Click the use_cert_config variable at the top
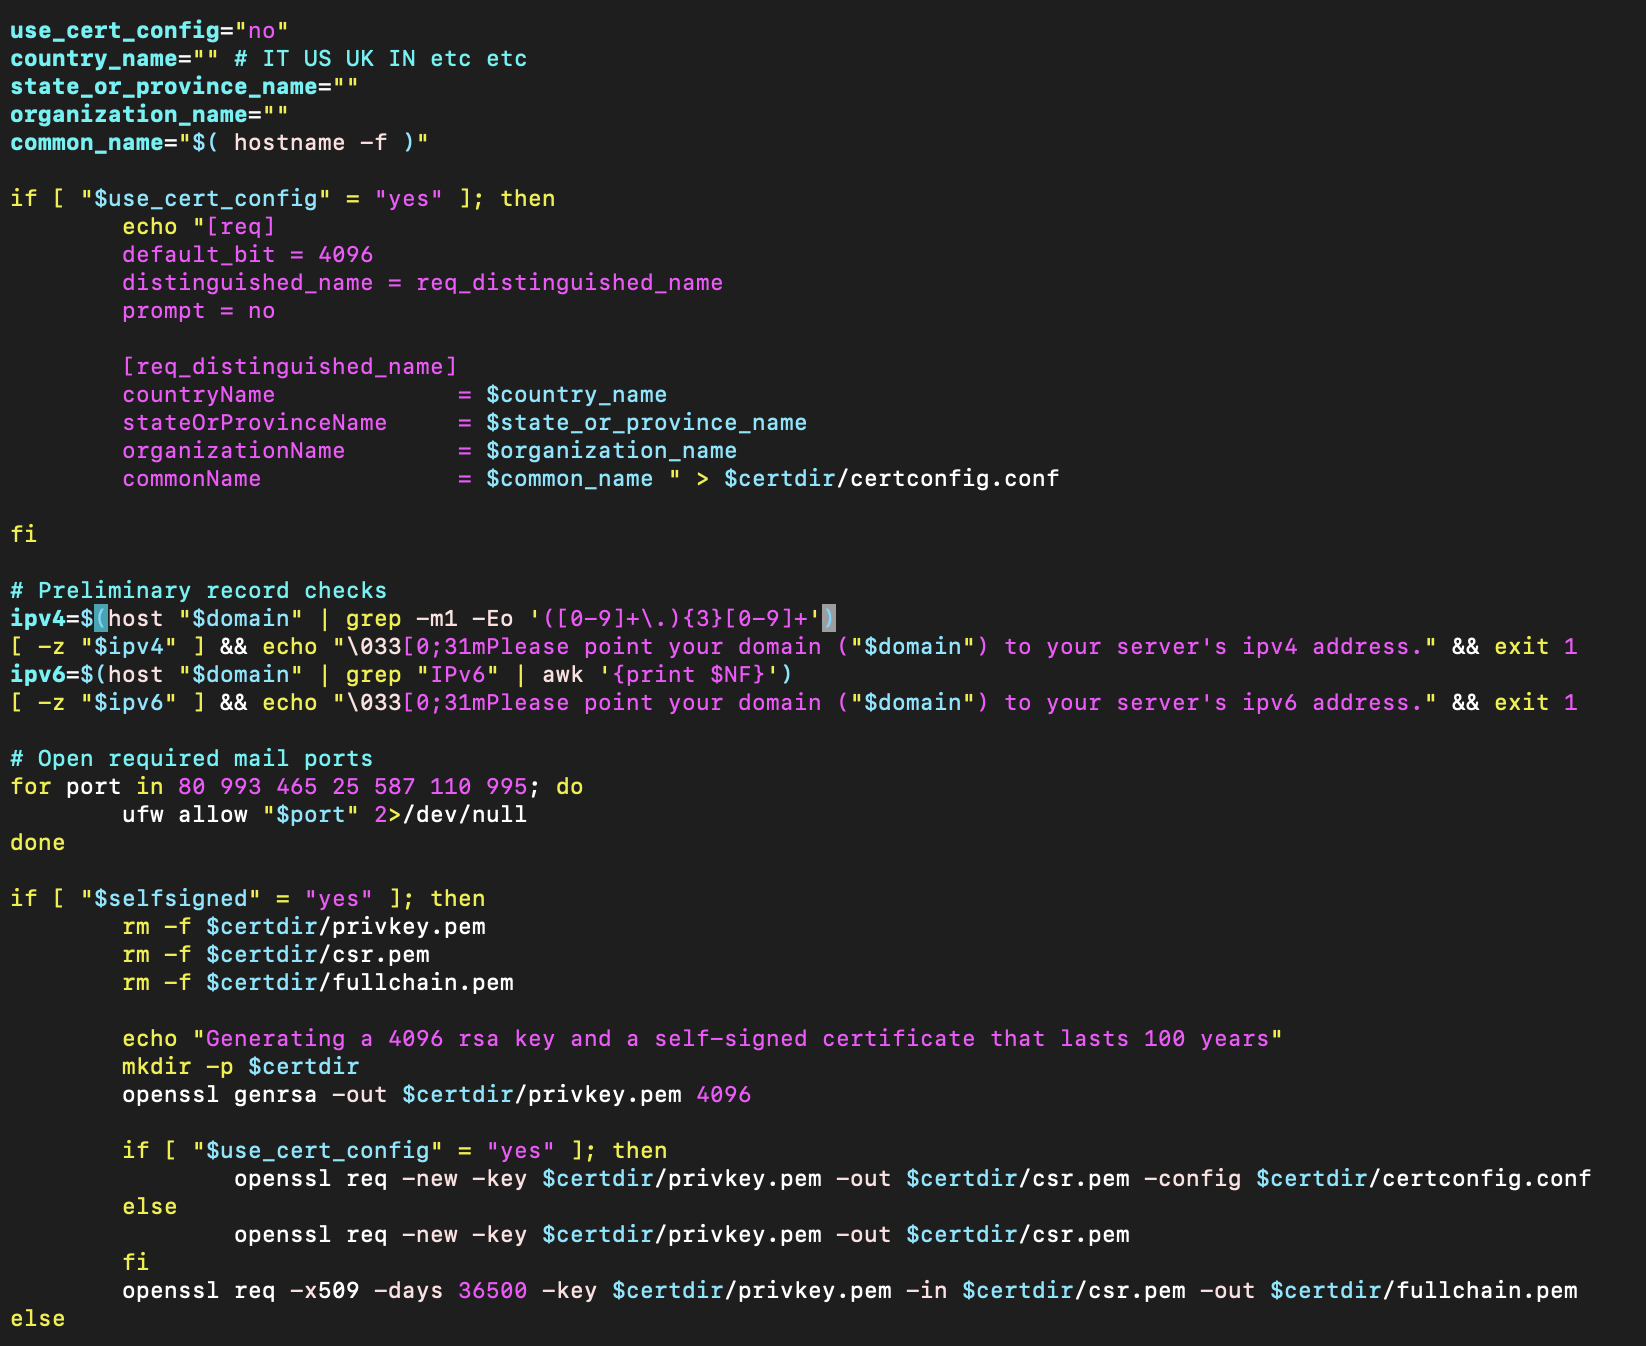 [x=114, y=31]
